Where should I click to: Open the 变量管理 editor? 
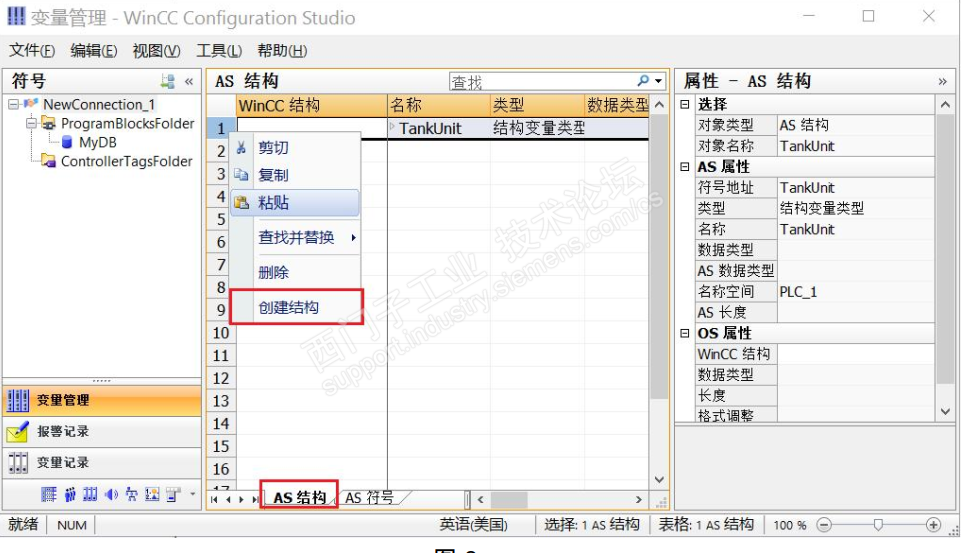click(102, 400)
